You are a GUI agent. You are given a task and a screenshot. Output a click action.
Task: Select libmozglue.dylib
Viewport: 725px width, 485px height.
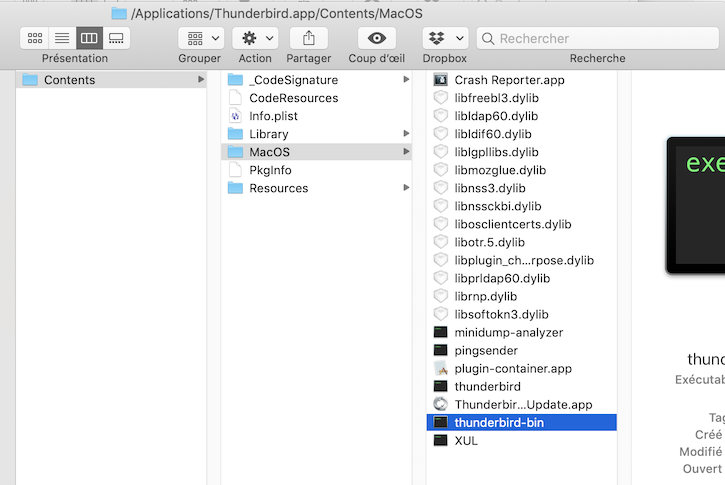click(x=522, y=170)
